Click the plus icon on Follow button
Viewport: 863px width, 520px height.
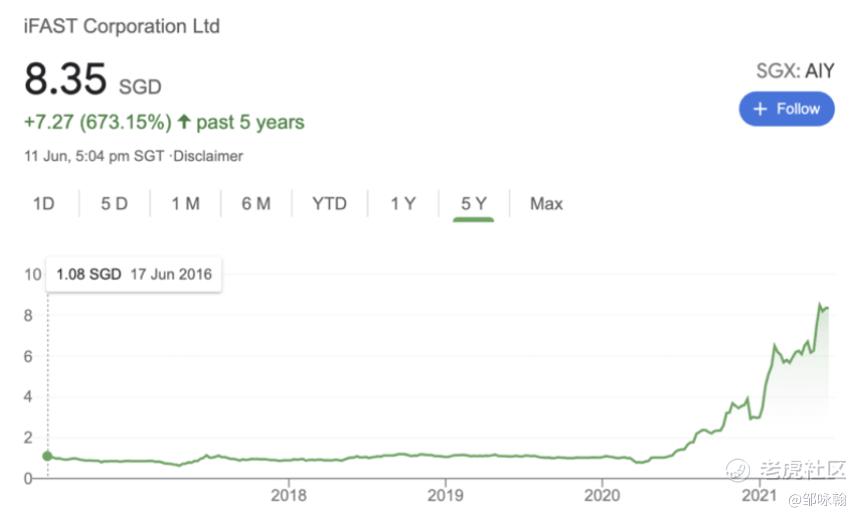(760, 109)
